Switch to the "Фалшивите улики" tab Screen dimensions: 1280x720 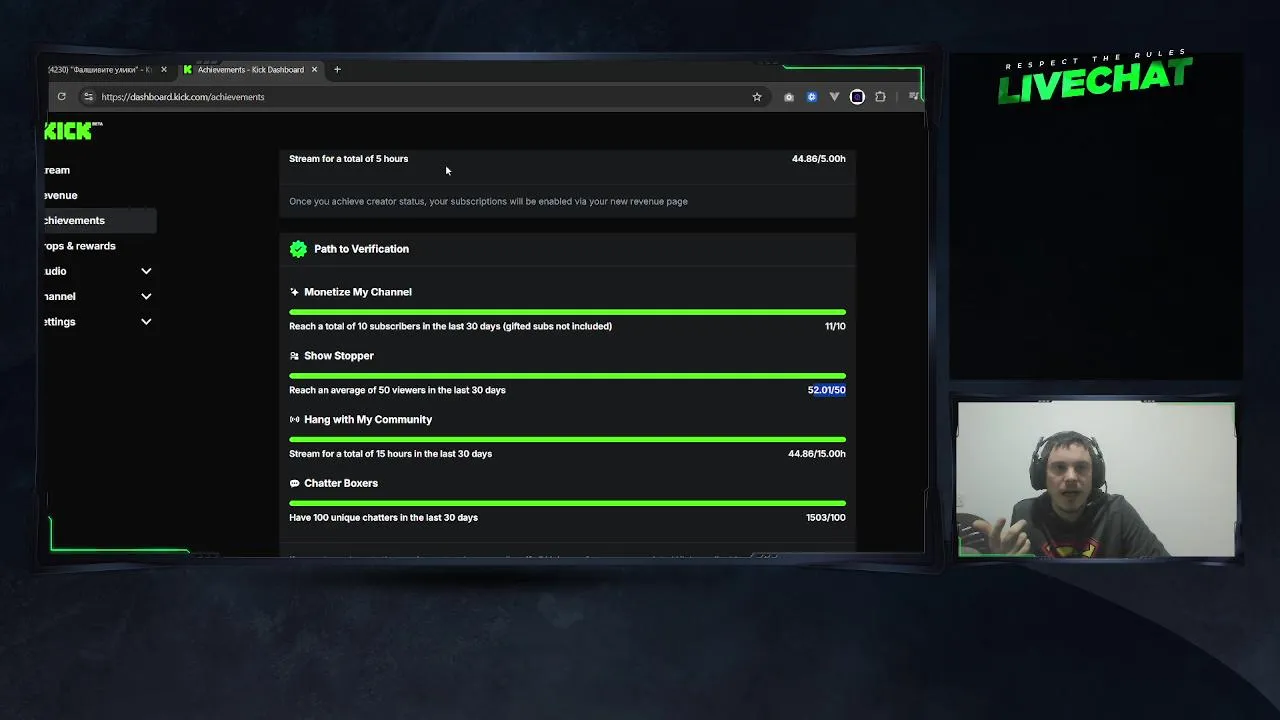100,70
